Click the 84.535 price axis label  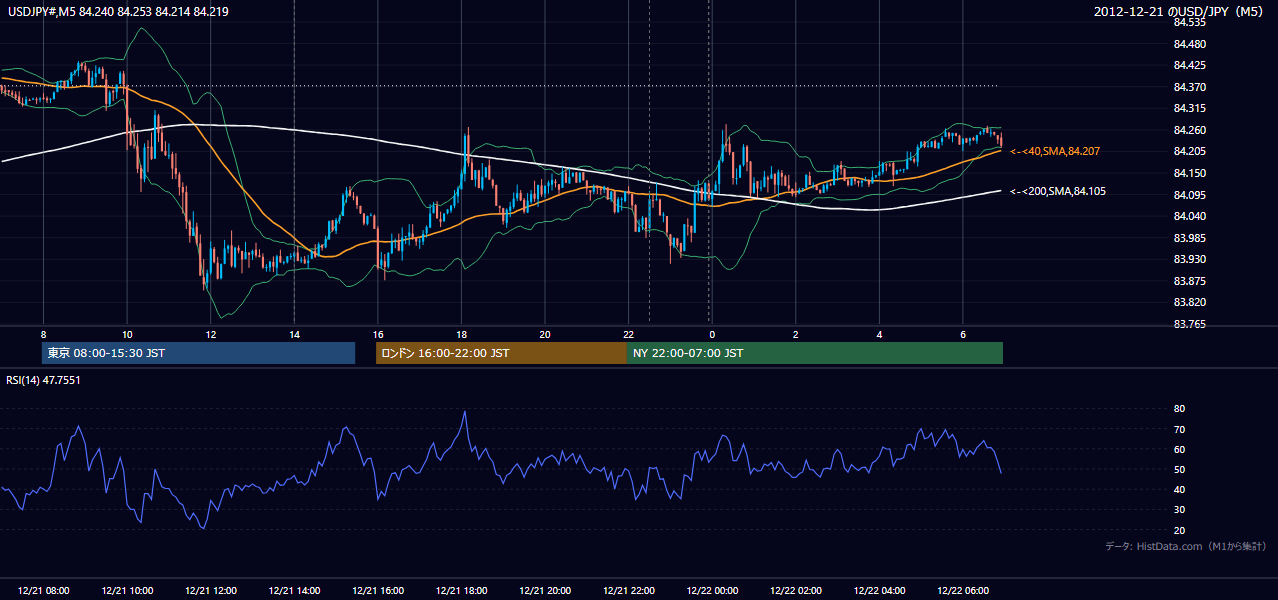[x=1191, y=22]
